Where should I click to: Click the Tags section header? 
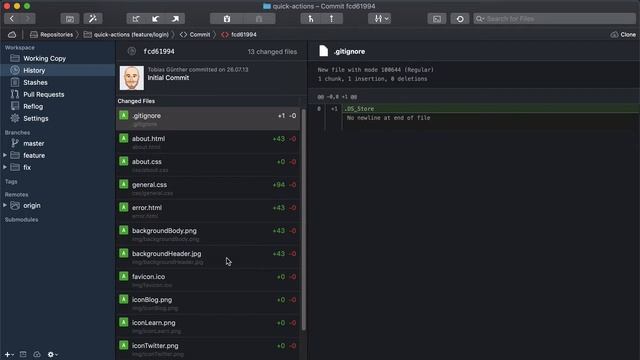tap(11, 182)
